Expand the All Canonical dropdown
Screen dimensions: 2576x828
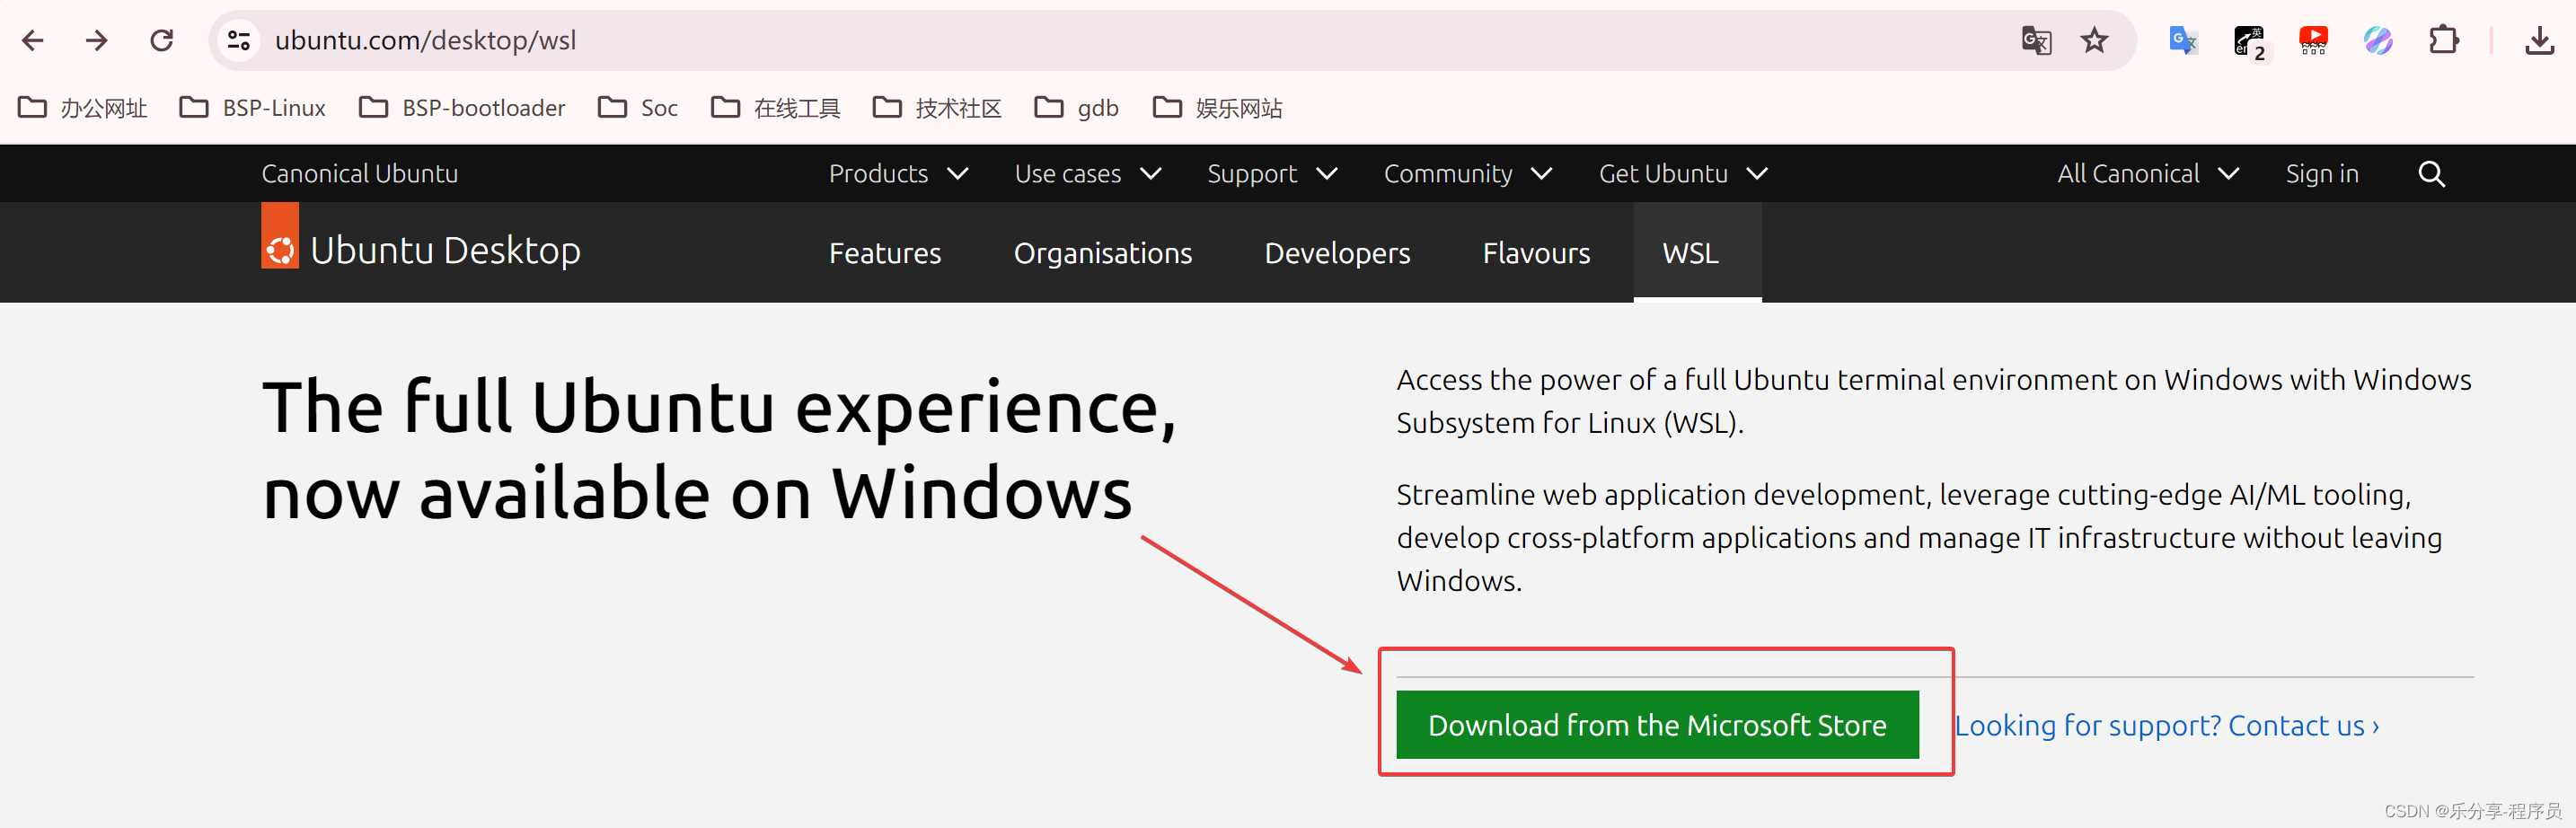click(x=2148, y=173)
